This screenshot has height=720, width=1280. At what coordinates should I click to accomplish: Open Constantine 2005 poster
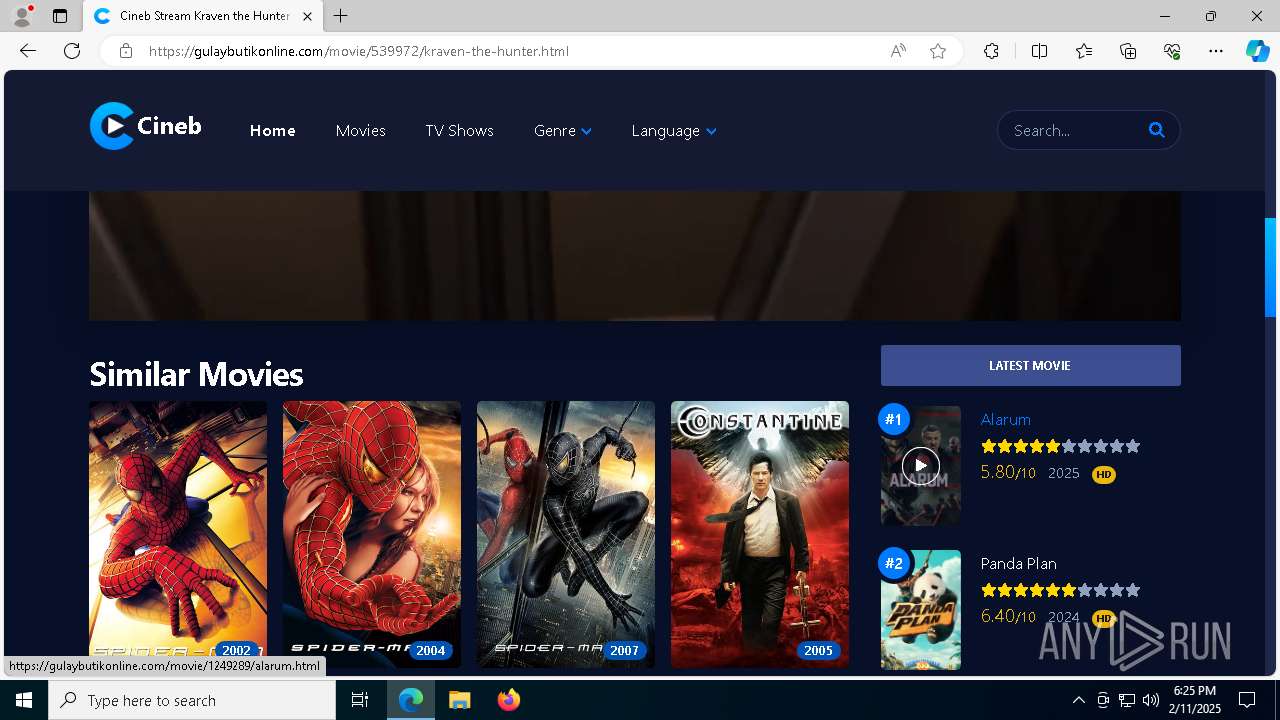760,534
